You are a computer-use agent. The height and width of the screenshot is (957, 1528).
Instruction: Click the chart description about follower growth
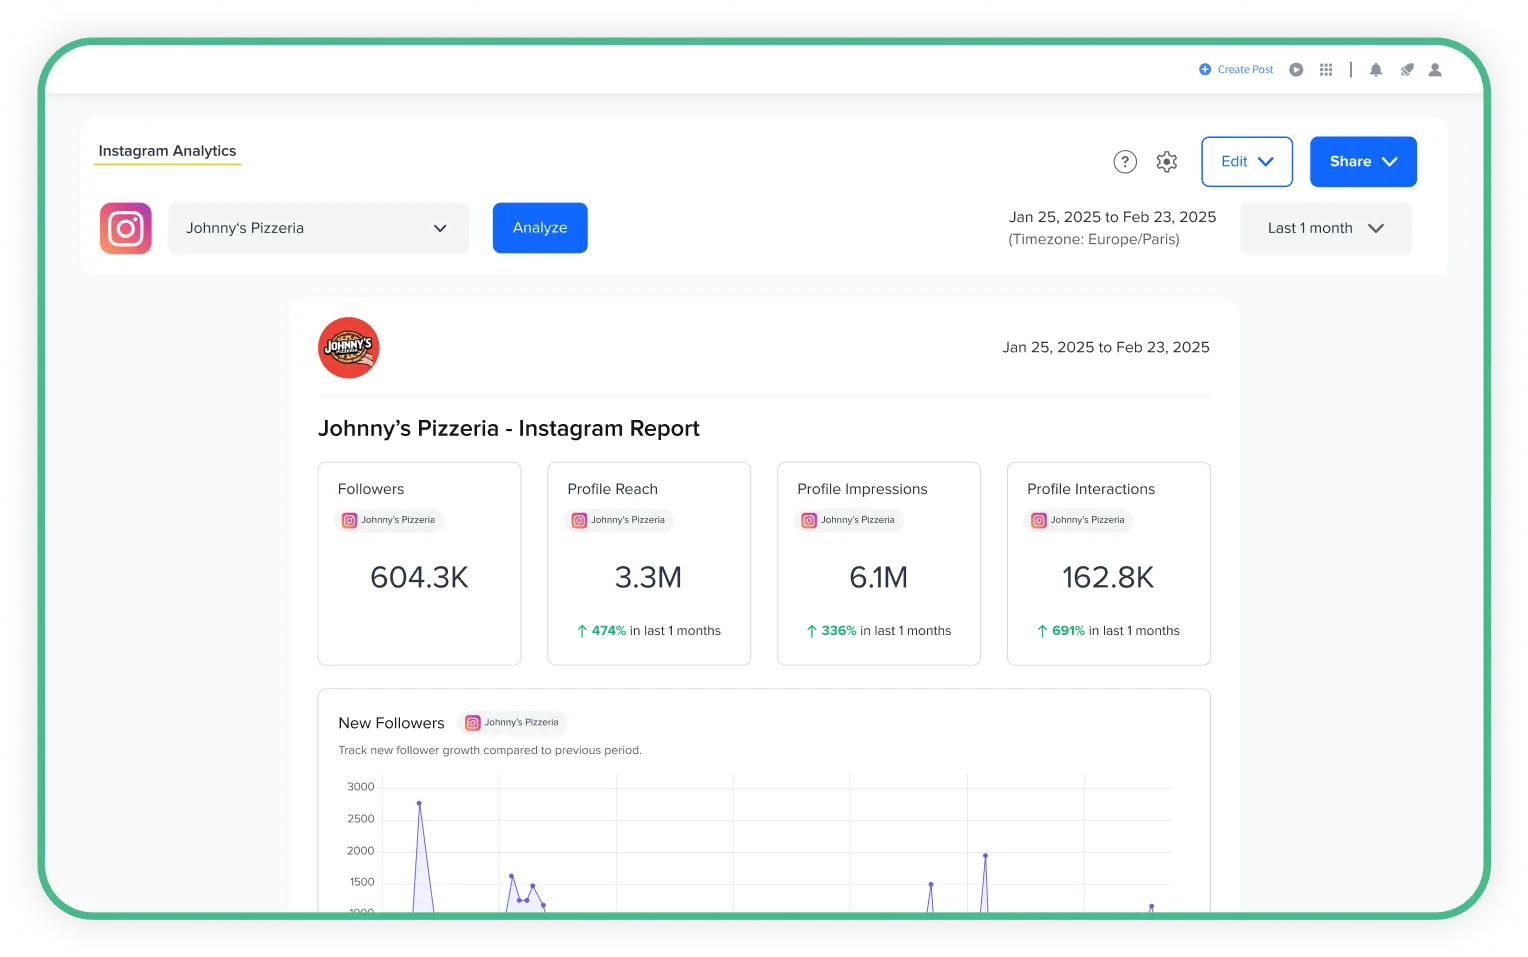click(x=490, y=750)
